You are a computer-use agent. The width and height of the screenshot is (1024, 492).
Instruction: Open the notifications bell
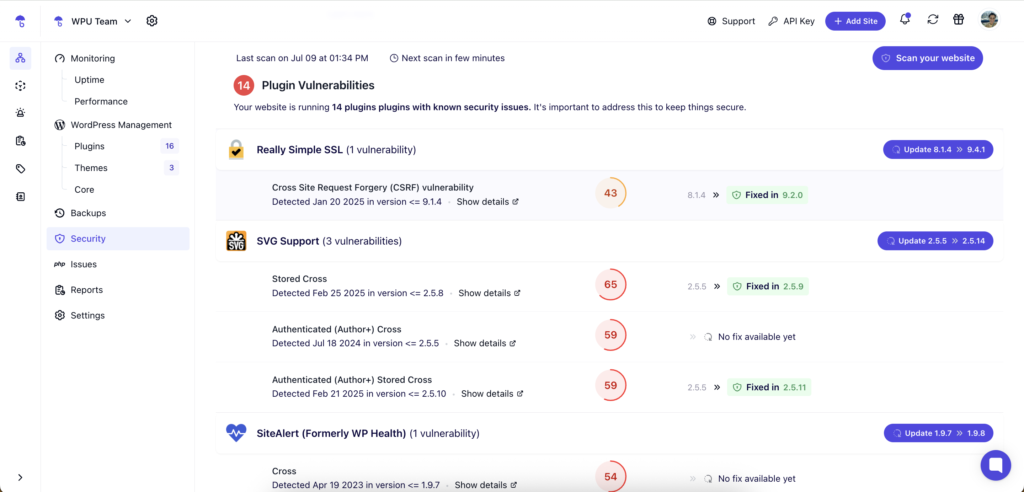point(904,20)
